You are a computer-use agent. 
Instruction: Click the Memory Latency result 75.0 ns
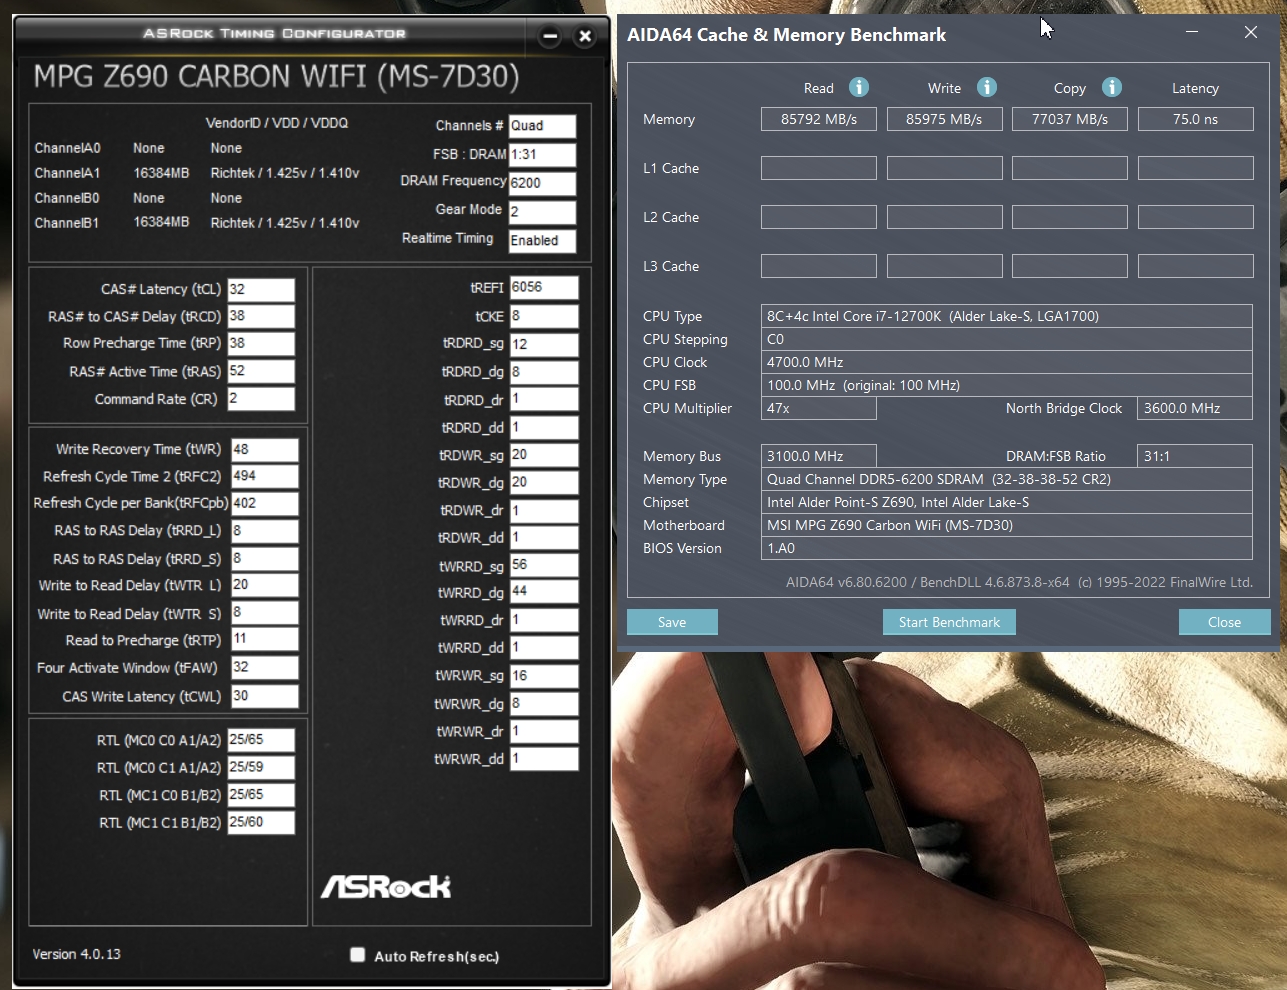tap(1196, 119)
